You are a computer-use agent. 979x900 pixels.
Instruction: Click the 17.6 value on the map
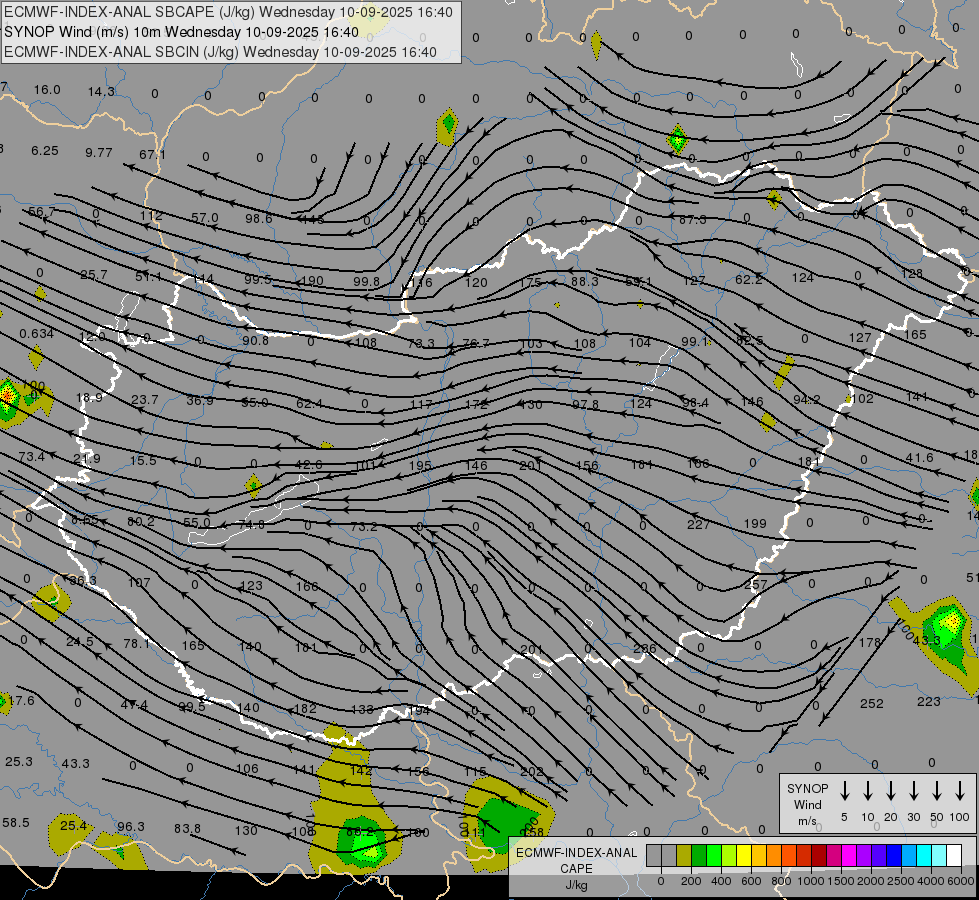(x=21, y=701)
